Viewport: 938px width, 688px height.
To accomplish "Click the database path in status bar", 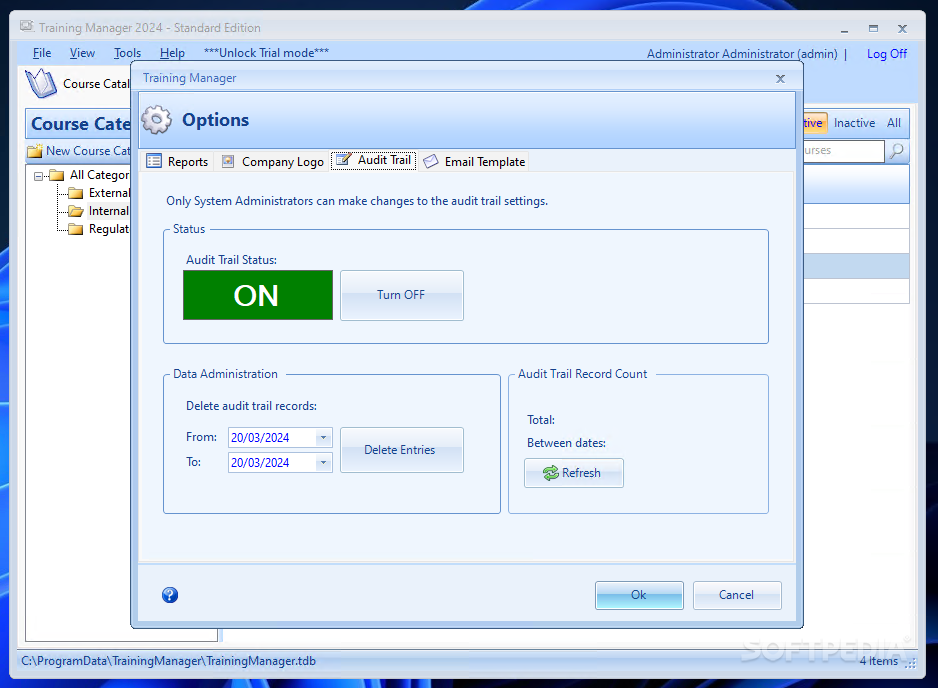I will [169, 661].
